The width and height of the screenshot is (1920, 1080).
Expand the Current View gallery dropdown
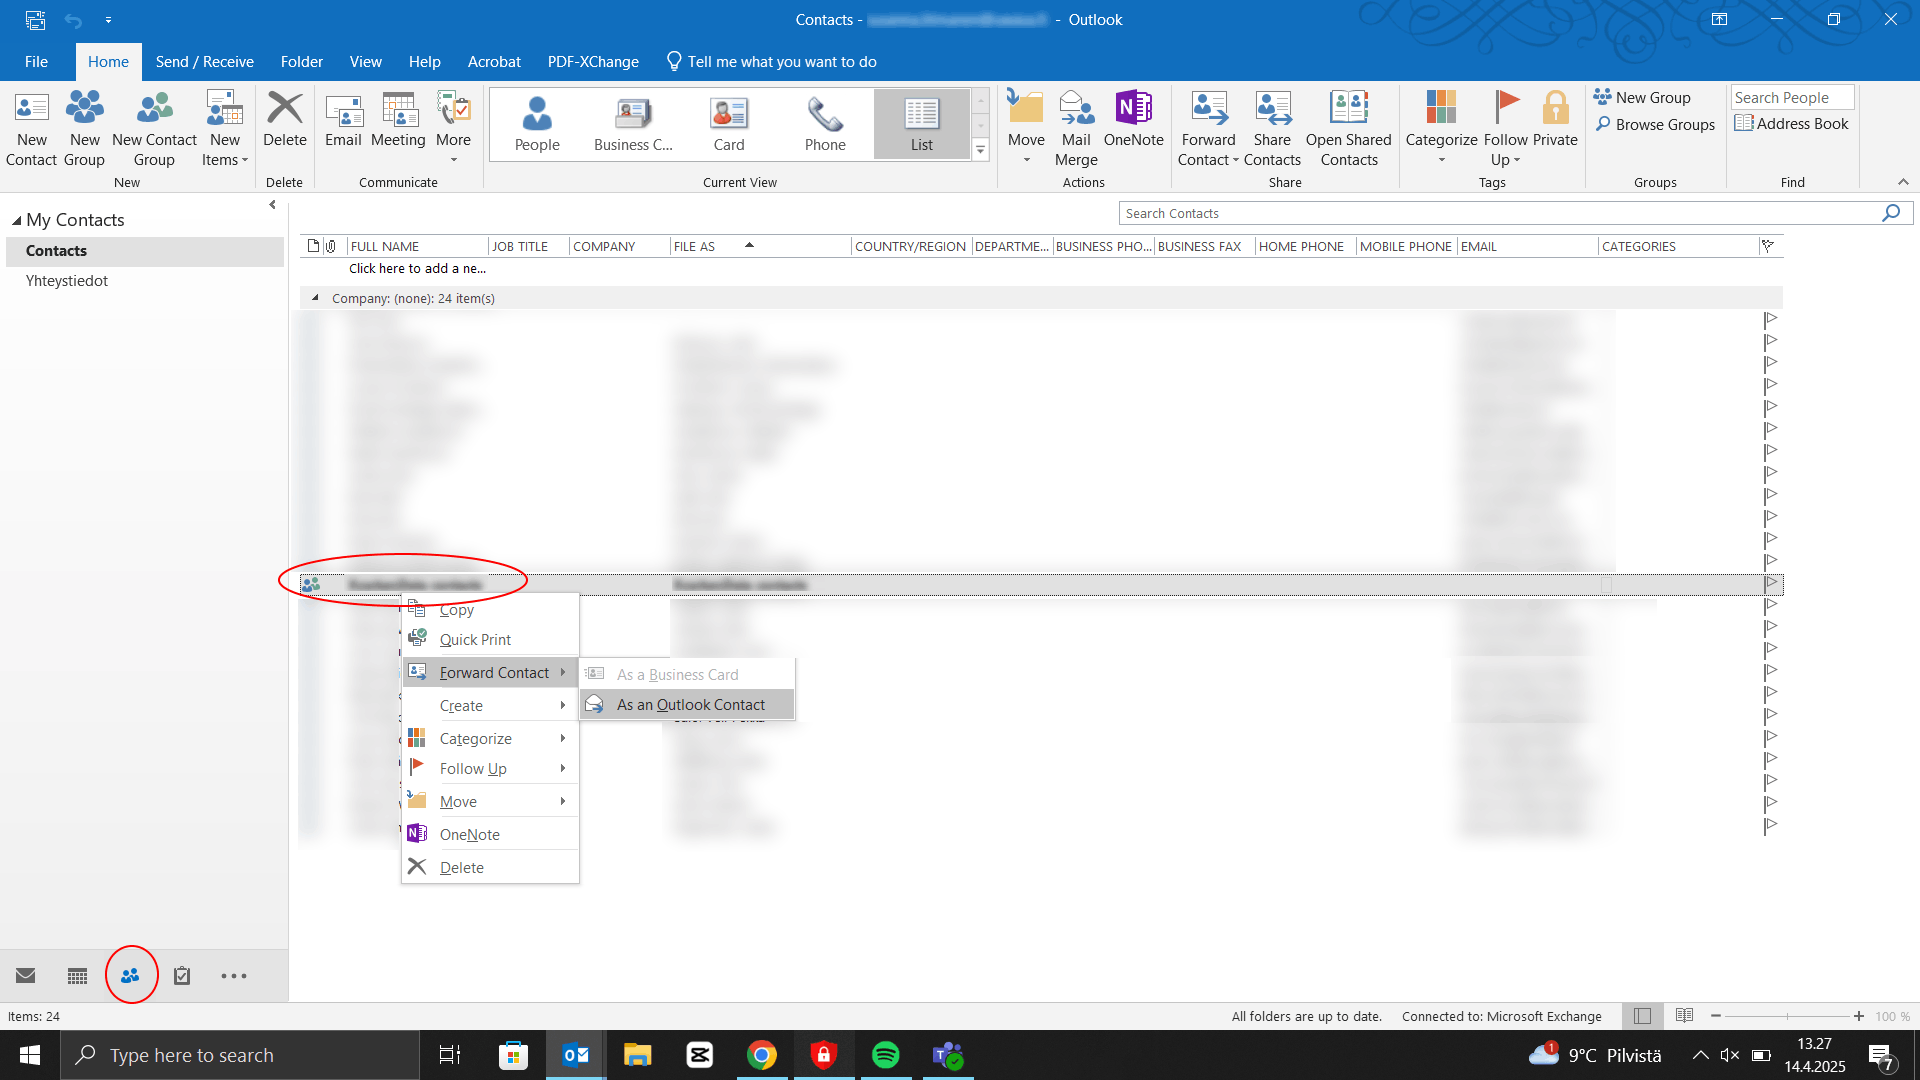click(980, 150)
